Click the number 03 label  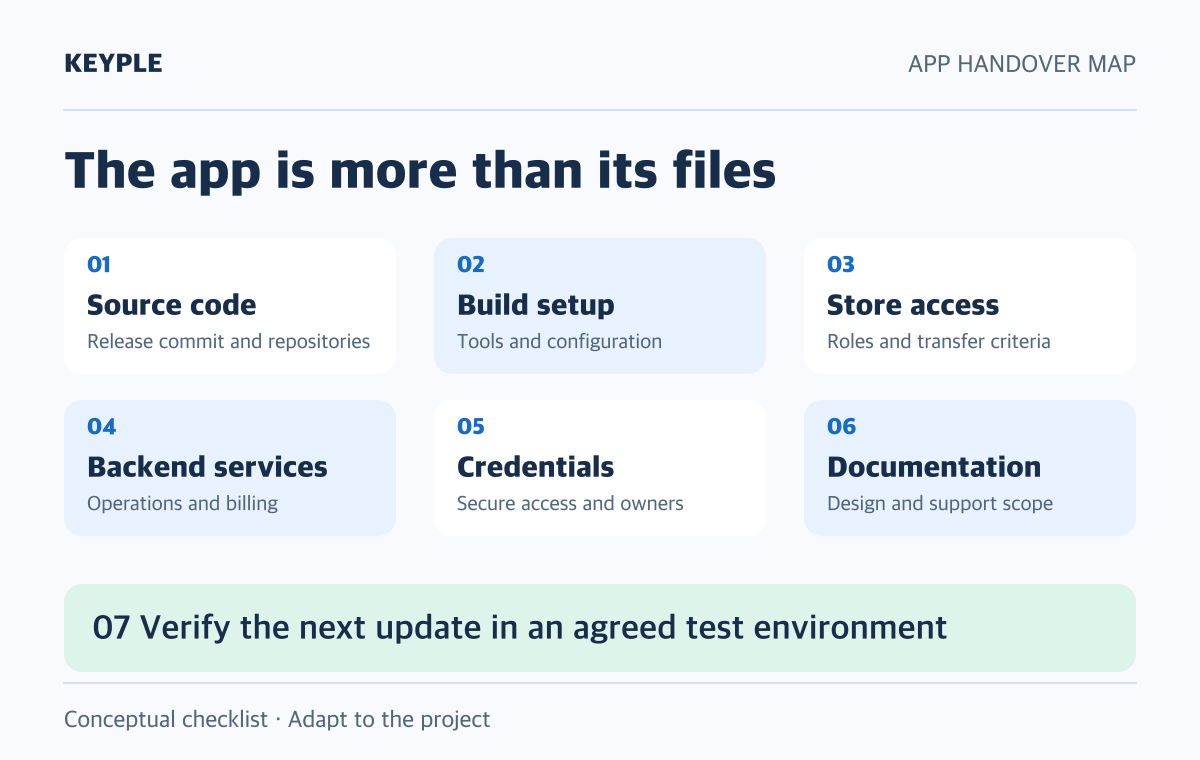tap(841, 264)
